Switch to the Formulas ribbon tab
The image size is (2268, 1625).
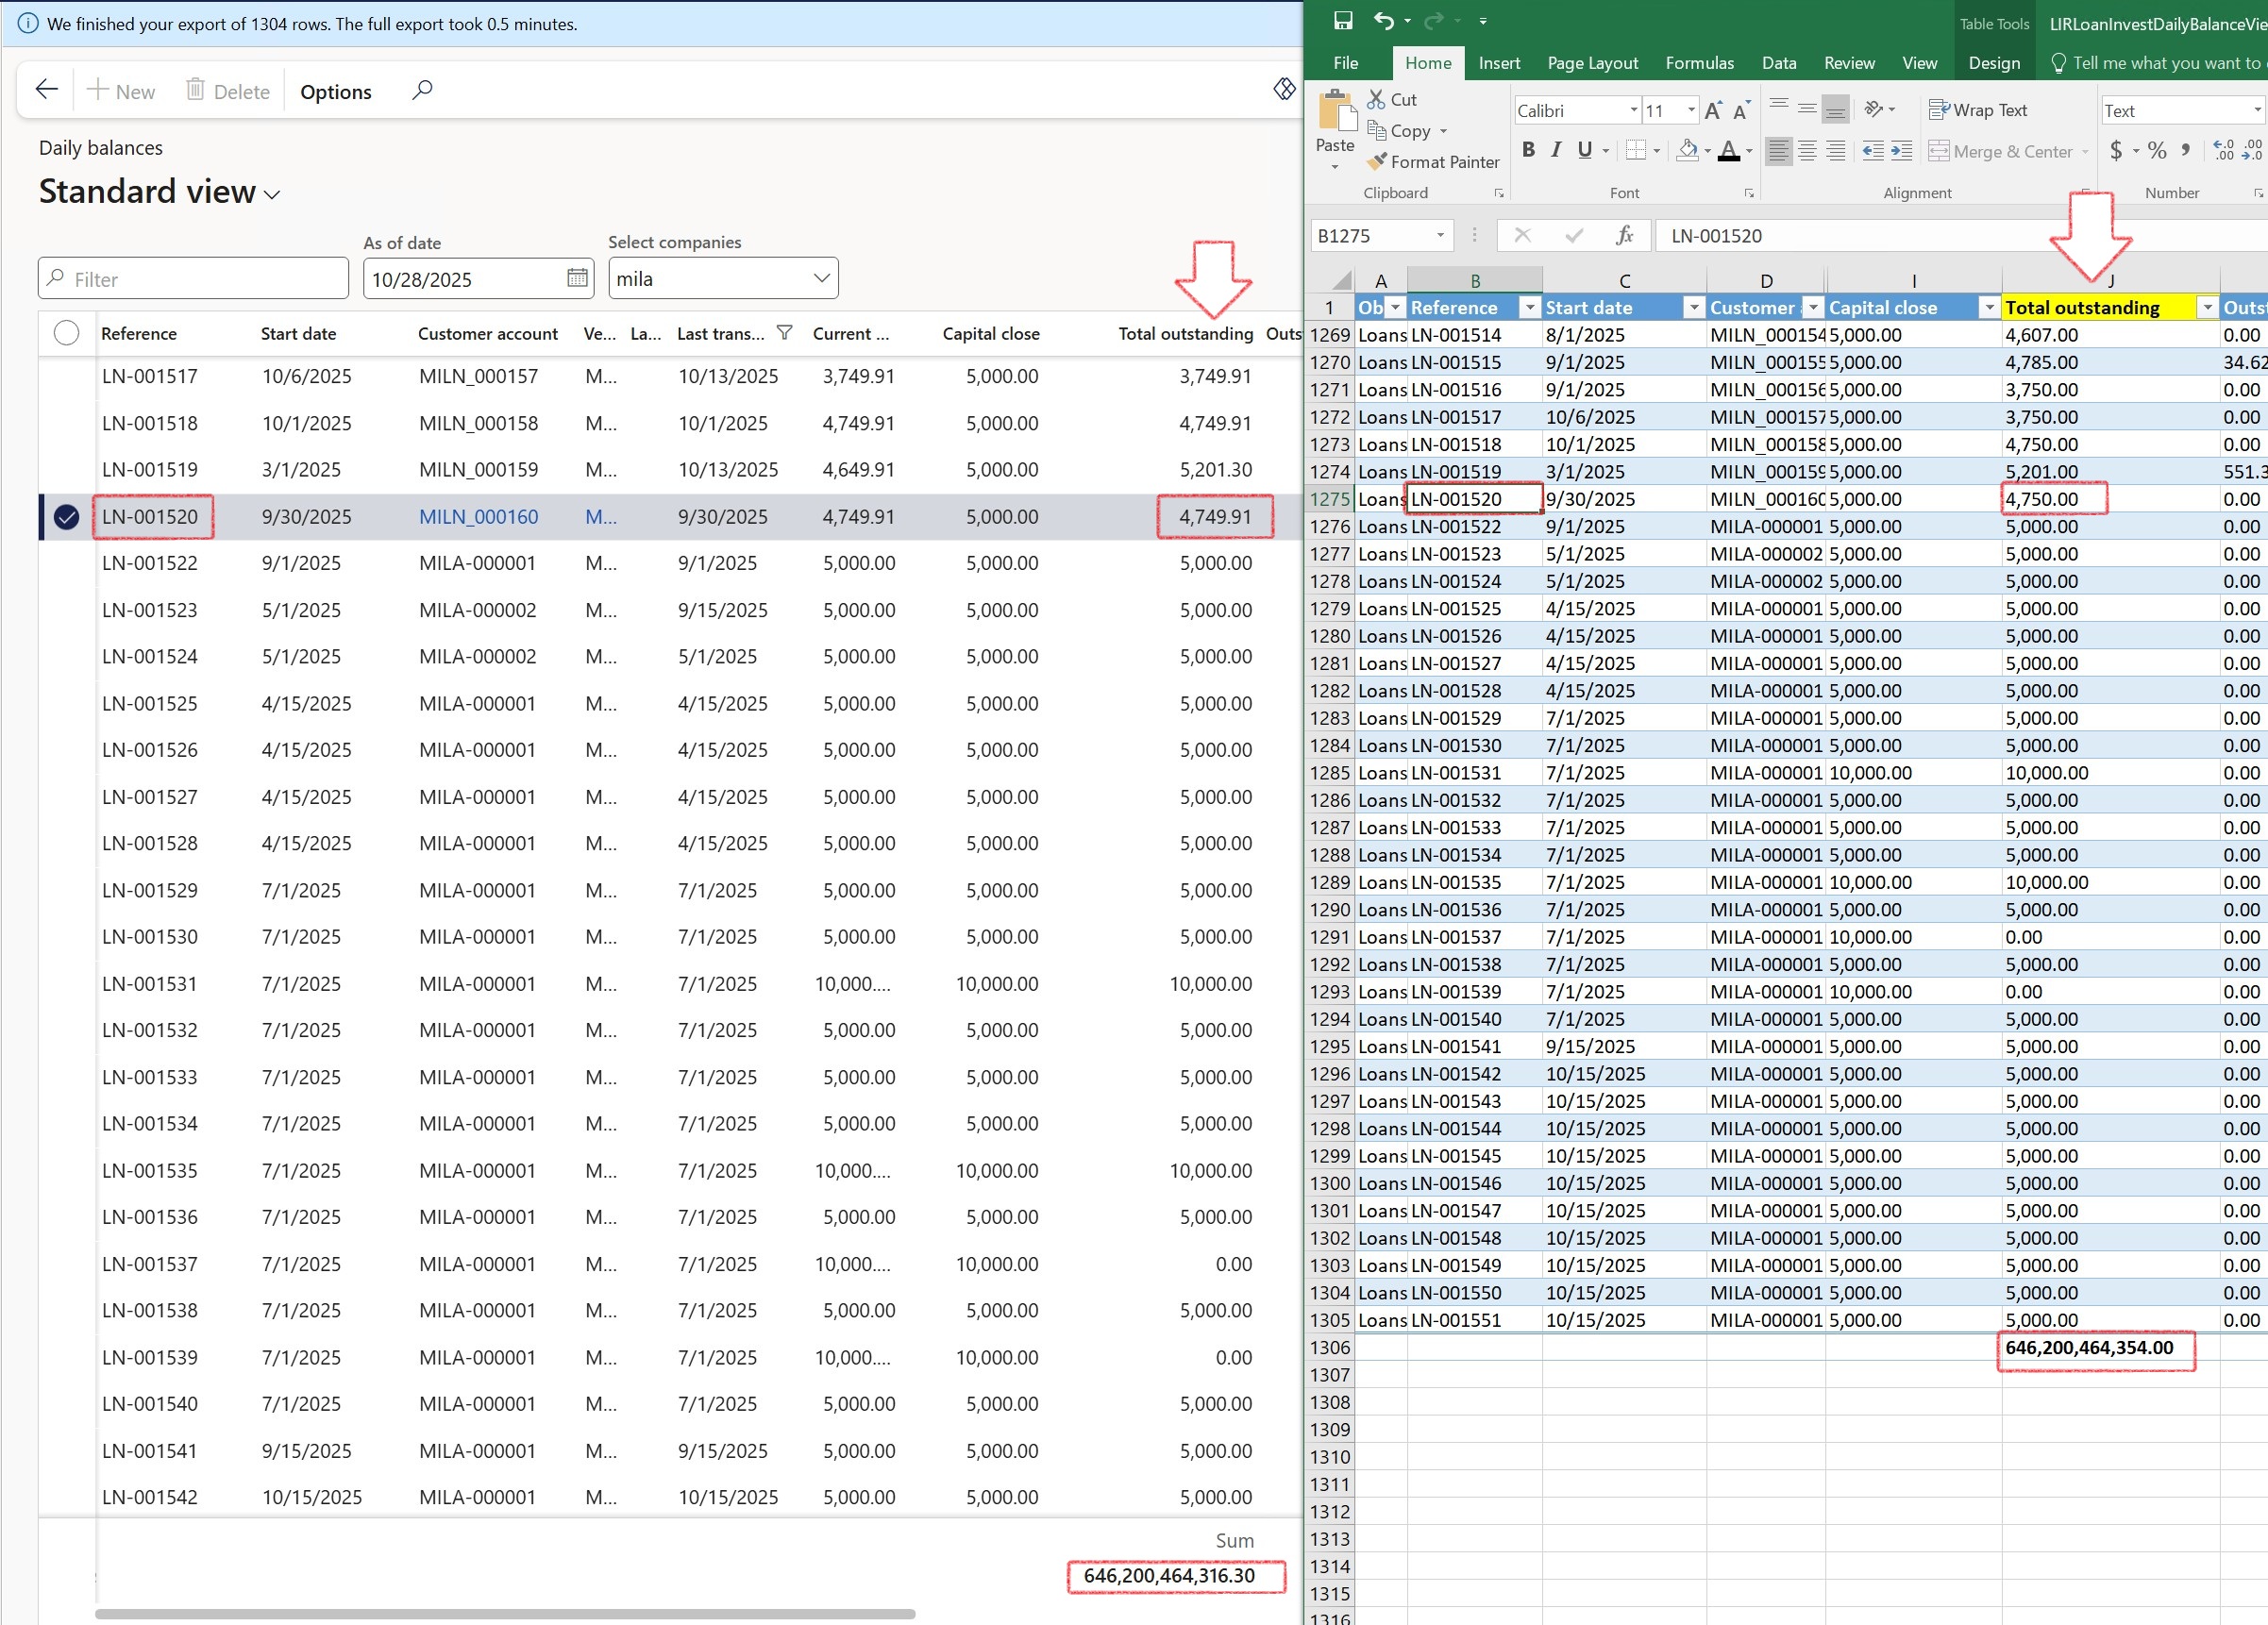1699,63
